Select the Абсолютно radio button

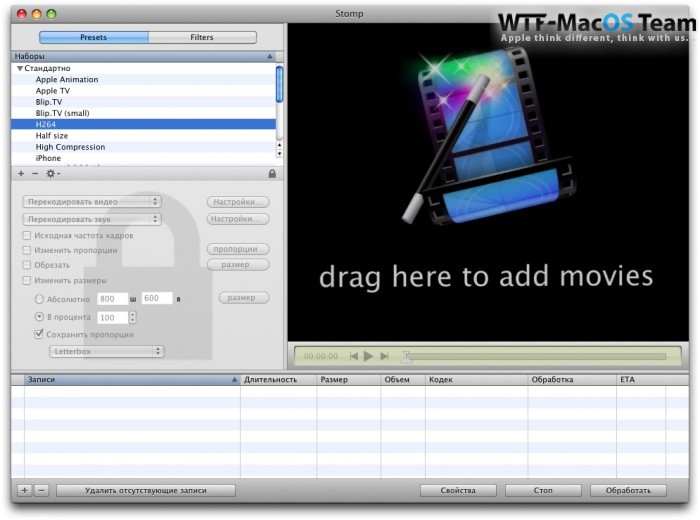point(39,299)
